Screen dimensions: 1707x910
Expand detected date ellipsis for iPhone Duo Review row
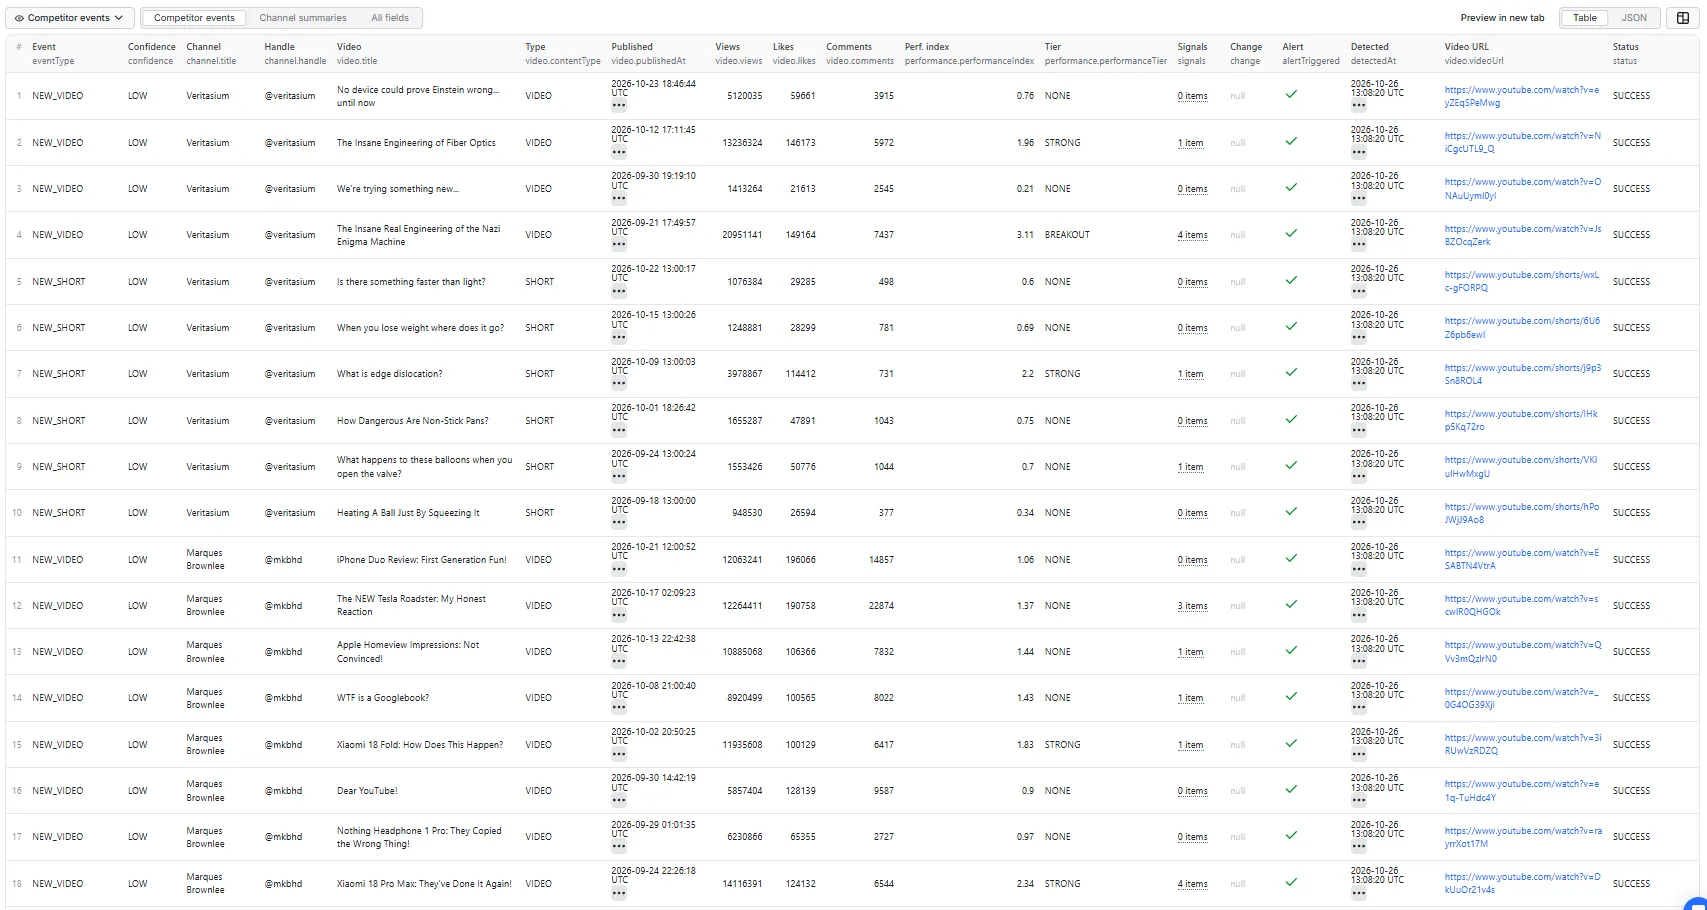point(1358,570)
